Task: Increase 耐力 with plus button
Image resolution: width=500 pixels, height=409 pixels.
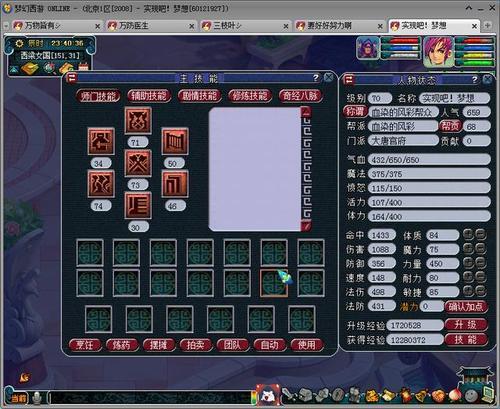Action: point(468,277)
